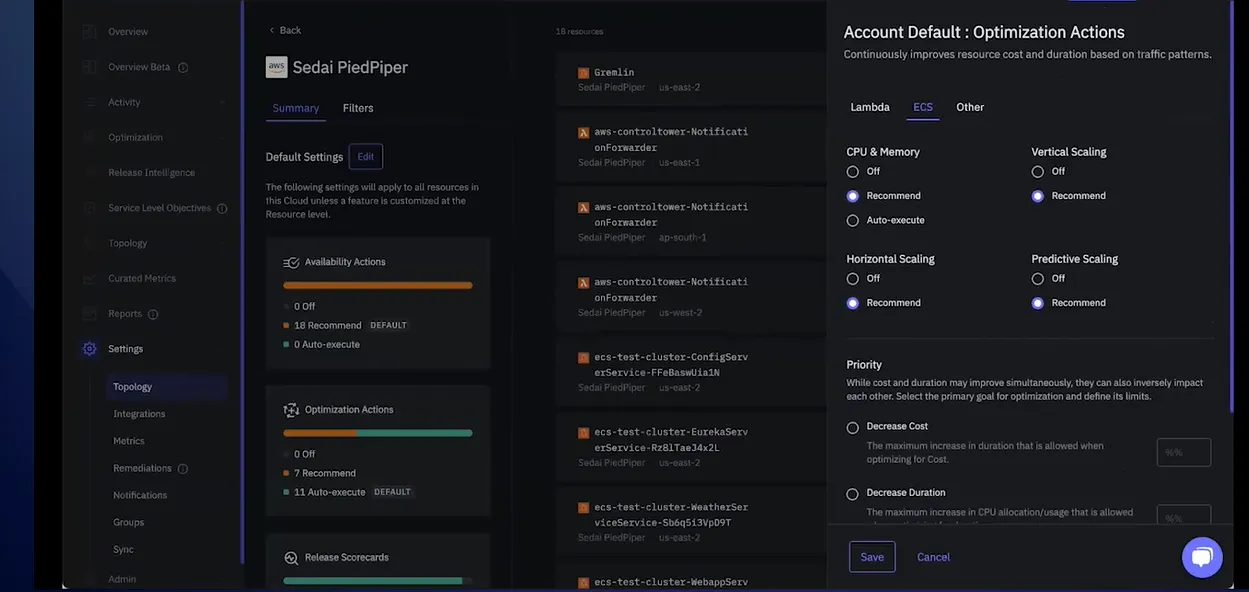This screenshot has width=1249, height=592.
Task: Expand the Optimization sidebar menu
Action: click(221, 137)
